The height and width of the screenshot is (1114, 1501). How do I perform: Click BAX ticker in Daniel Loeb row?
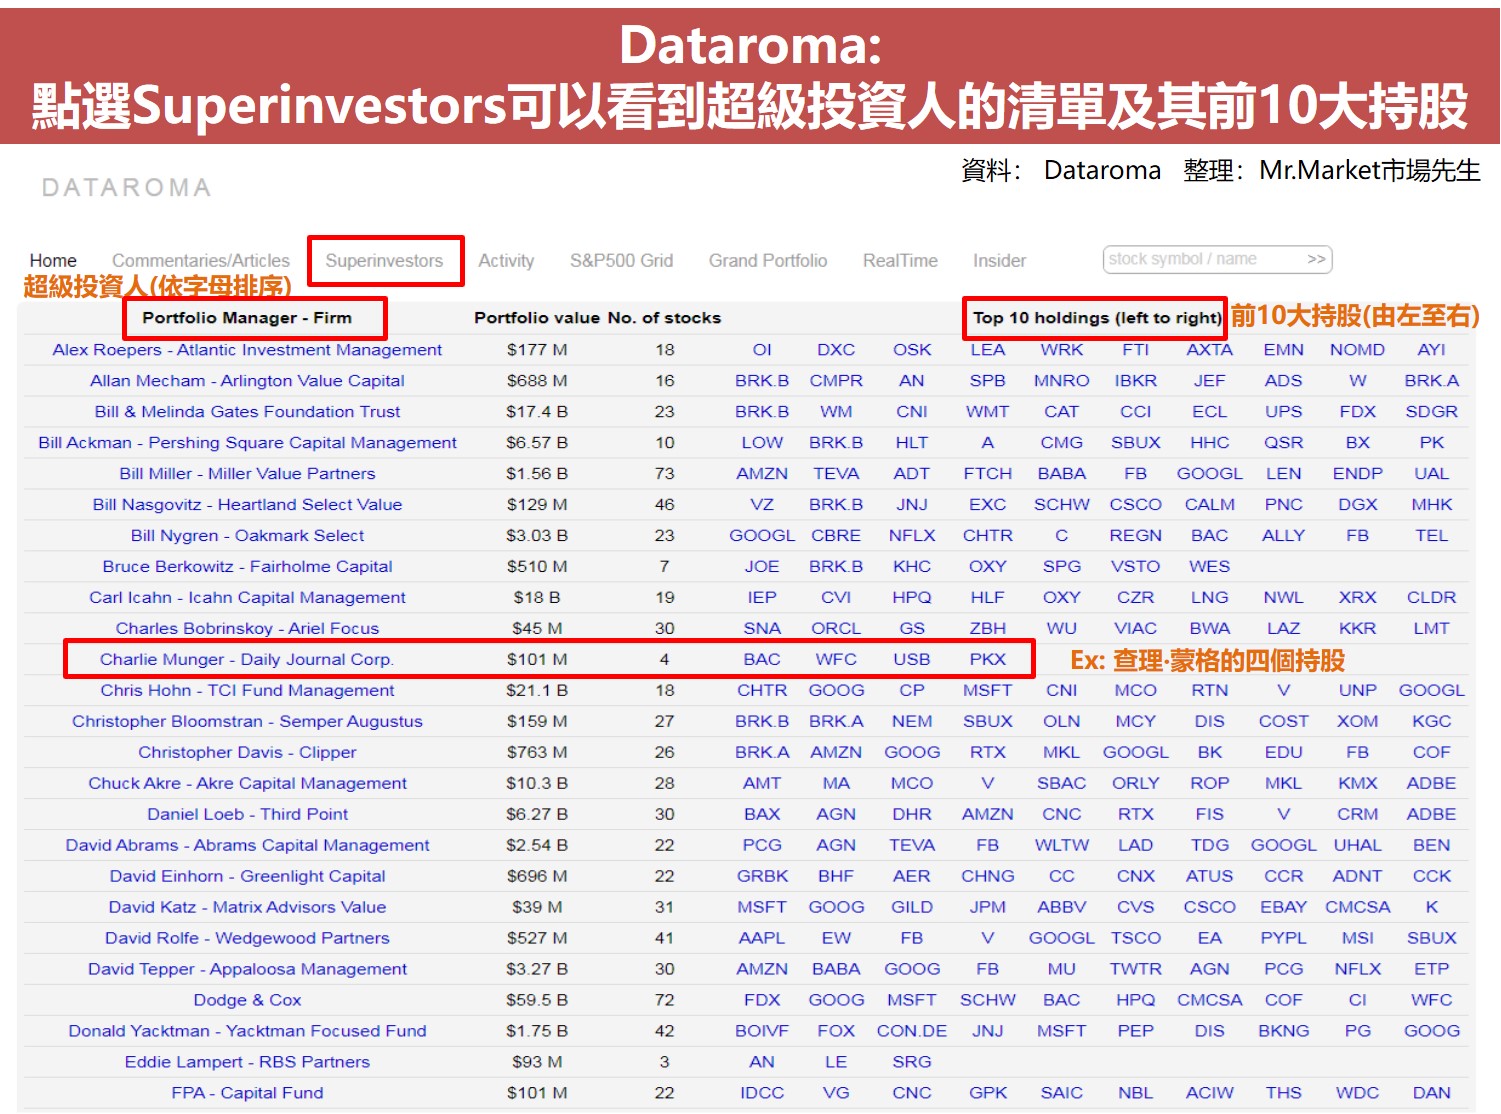pos(762,814)
